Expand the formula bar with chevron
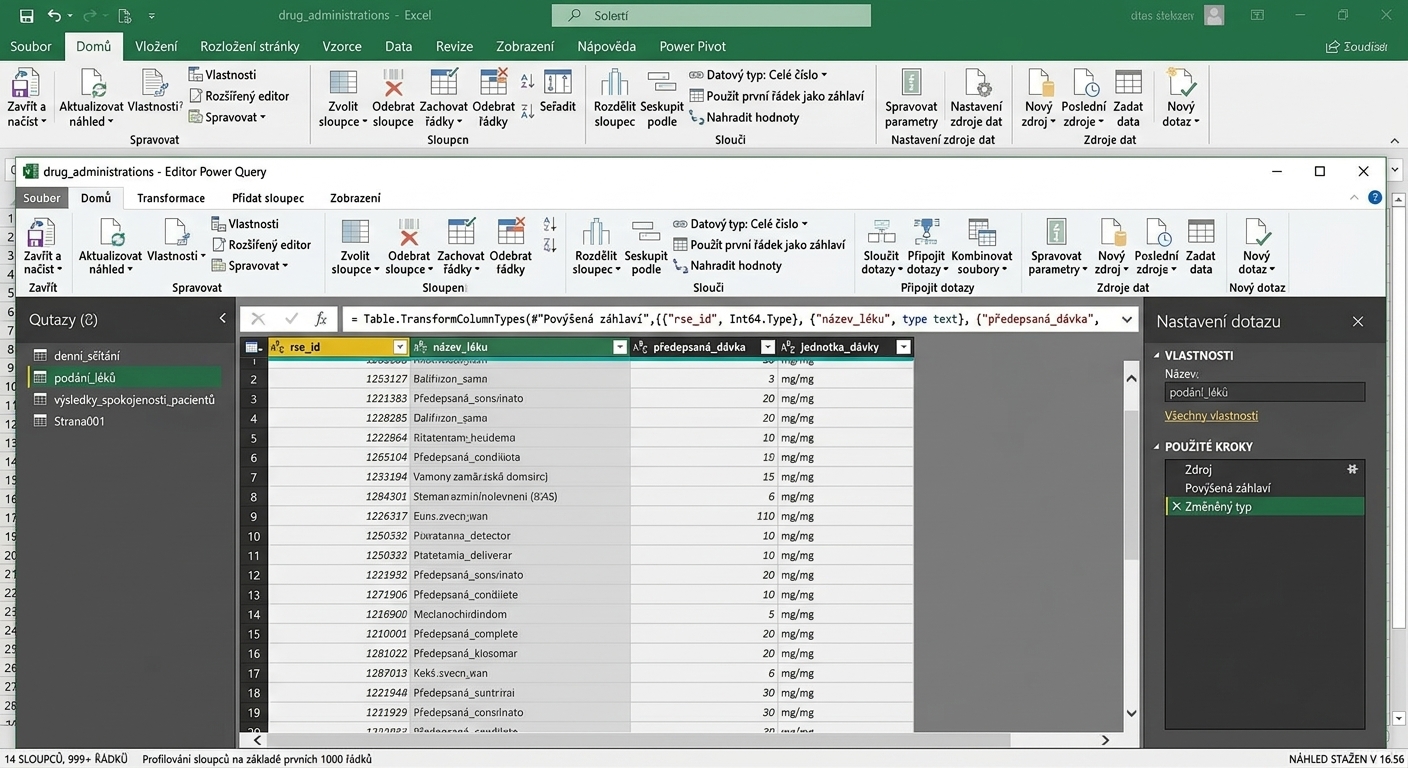Image resolution: width=1408 pixels, height=768 pixels. click(1127, 319)
